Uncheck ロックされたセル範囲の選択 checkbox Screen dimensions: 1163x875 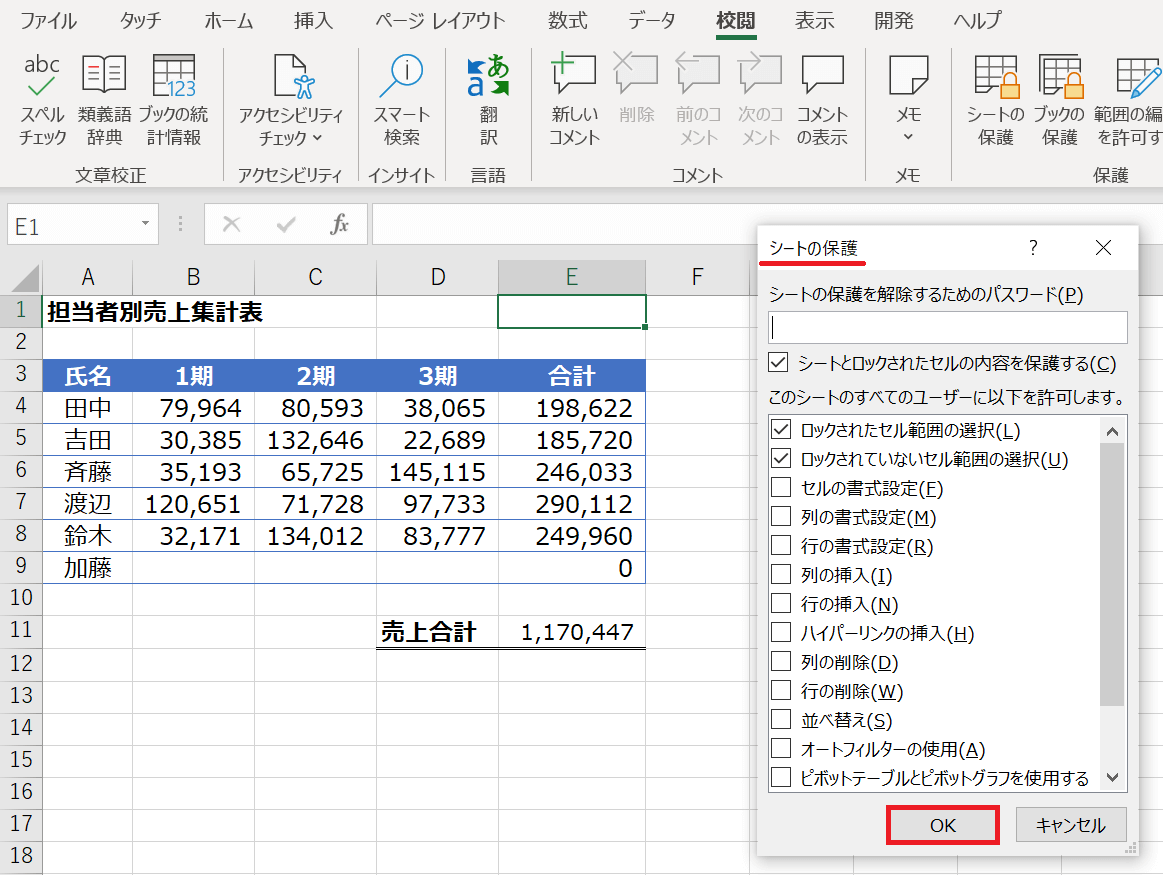(x=781, y=430)
